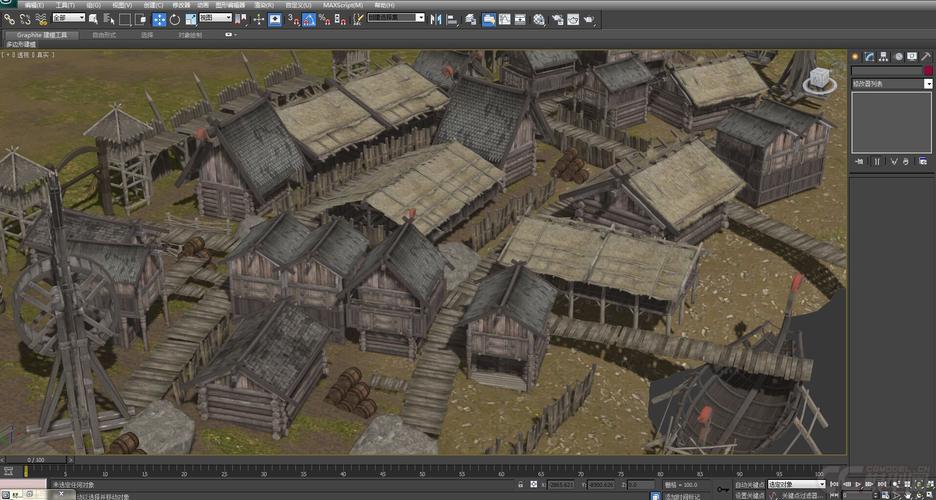
Task: Open the selection filter dropdown
Action: (68, 18)
